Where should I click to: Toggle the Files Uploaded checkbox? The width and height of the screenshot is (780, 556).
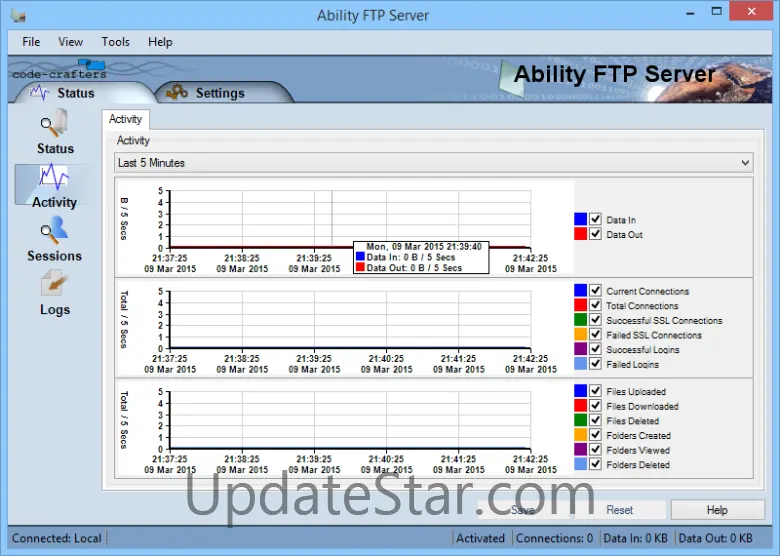click(x=595, y=391)
